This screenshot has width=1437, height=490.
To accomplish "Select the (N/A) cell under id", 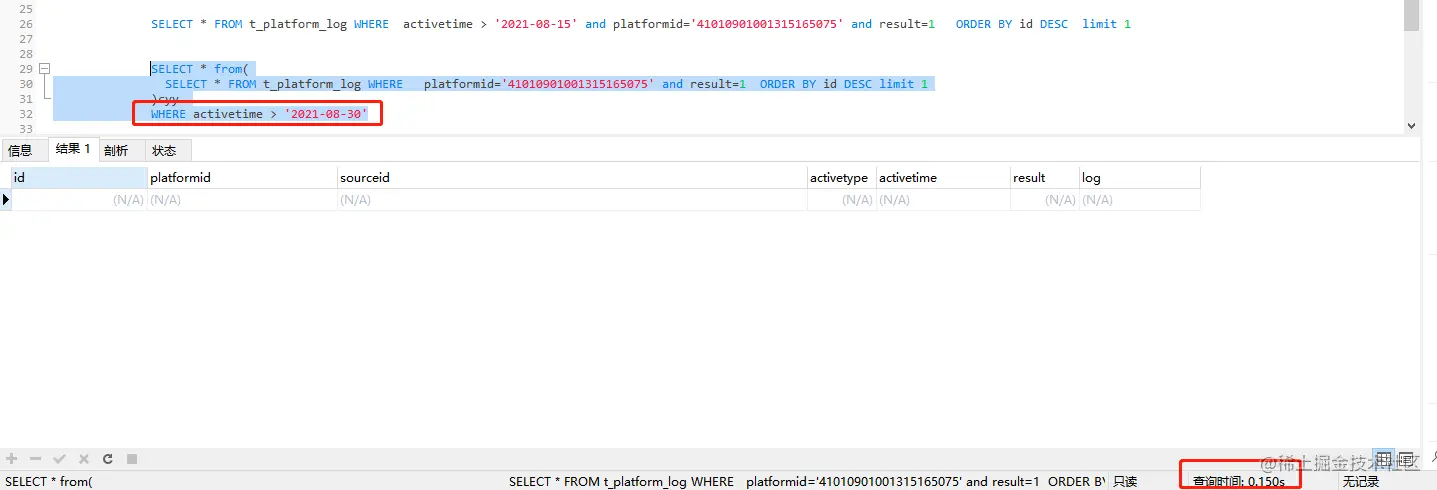I will tap(79, 200).
